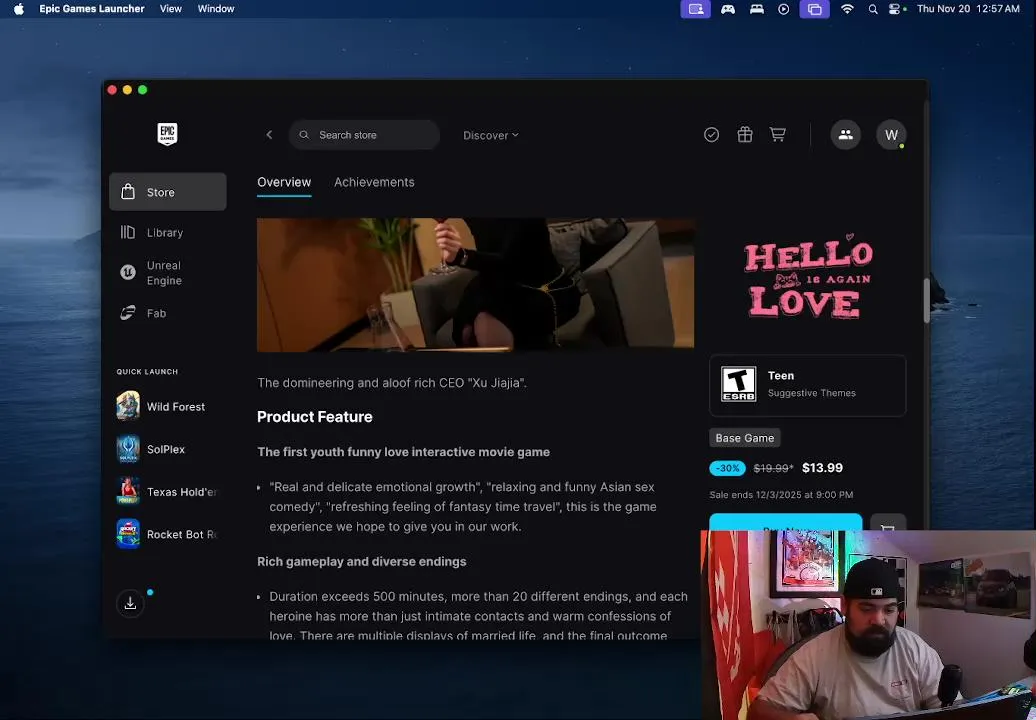Open the View menu
This screenshot has height=720, width=1036.
[x=170, y=9]
